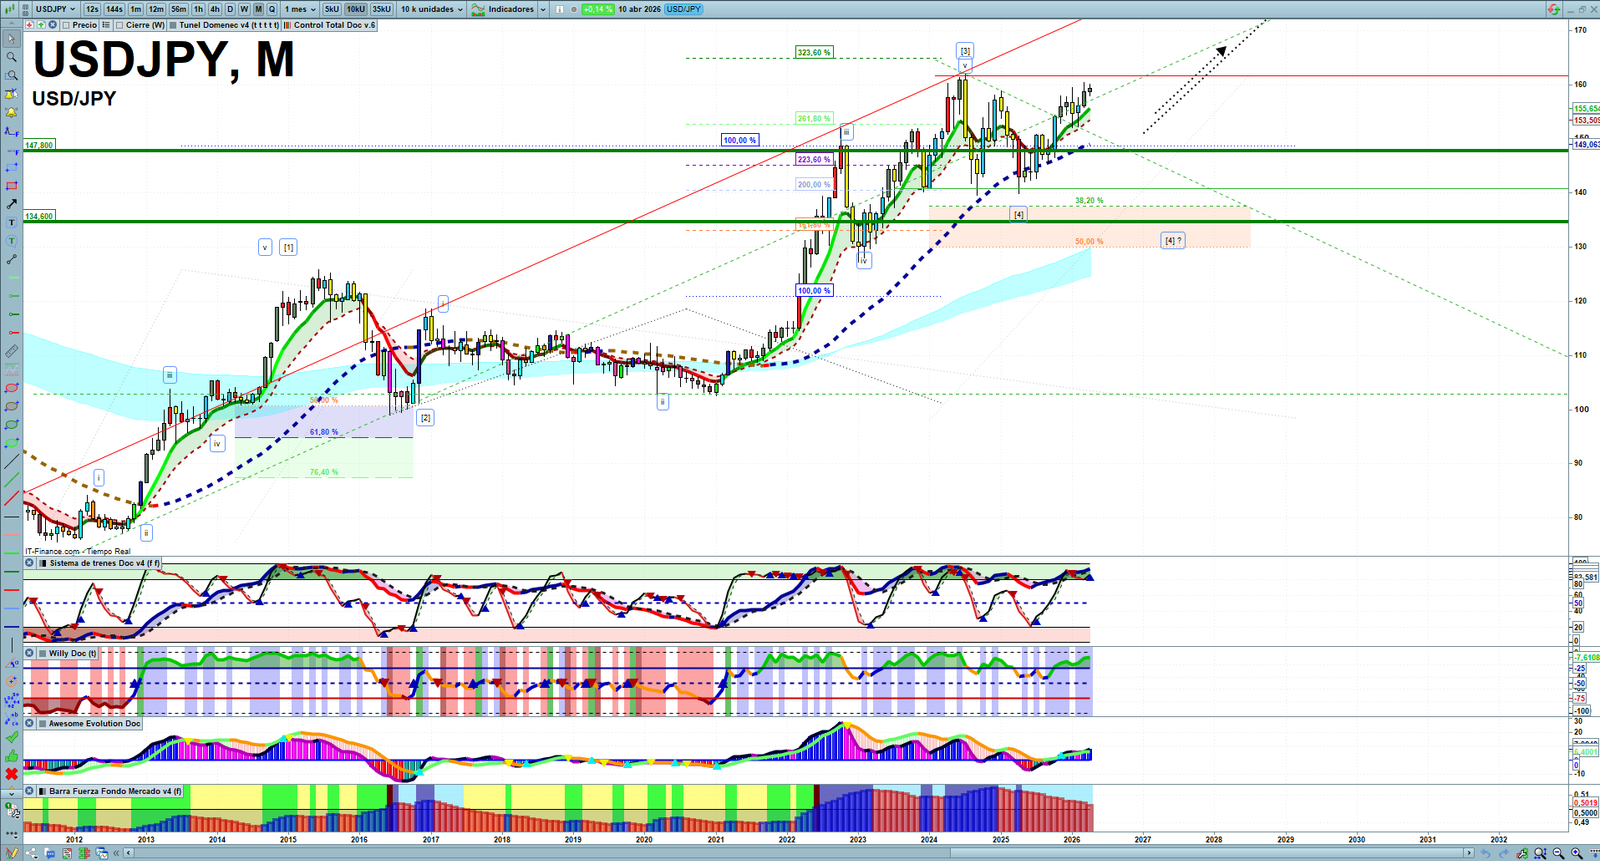Select the 1h timeframe button
Image resolution: width=1600 pixels, height=861 pixels.
click(198, 9)
